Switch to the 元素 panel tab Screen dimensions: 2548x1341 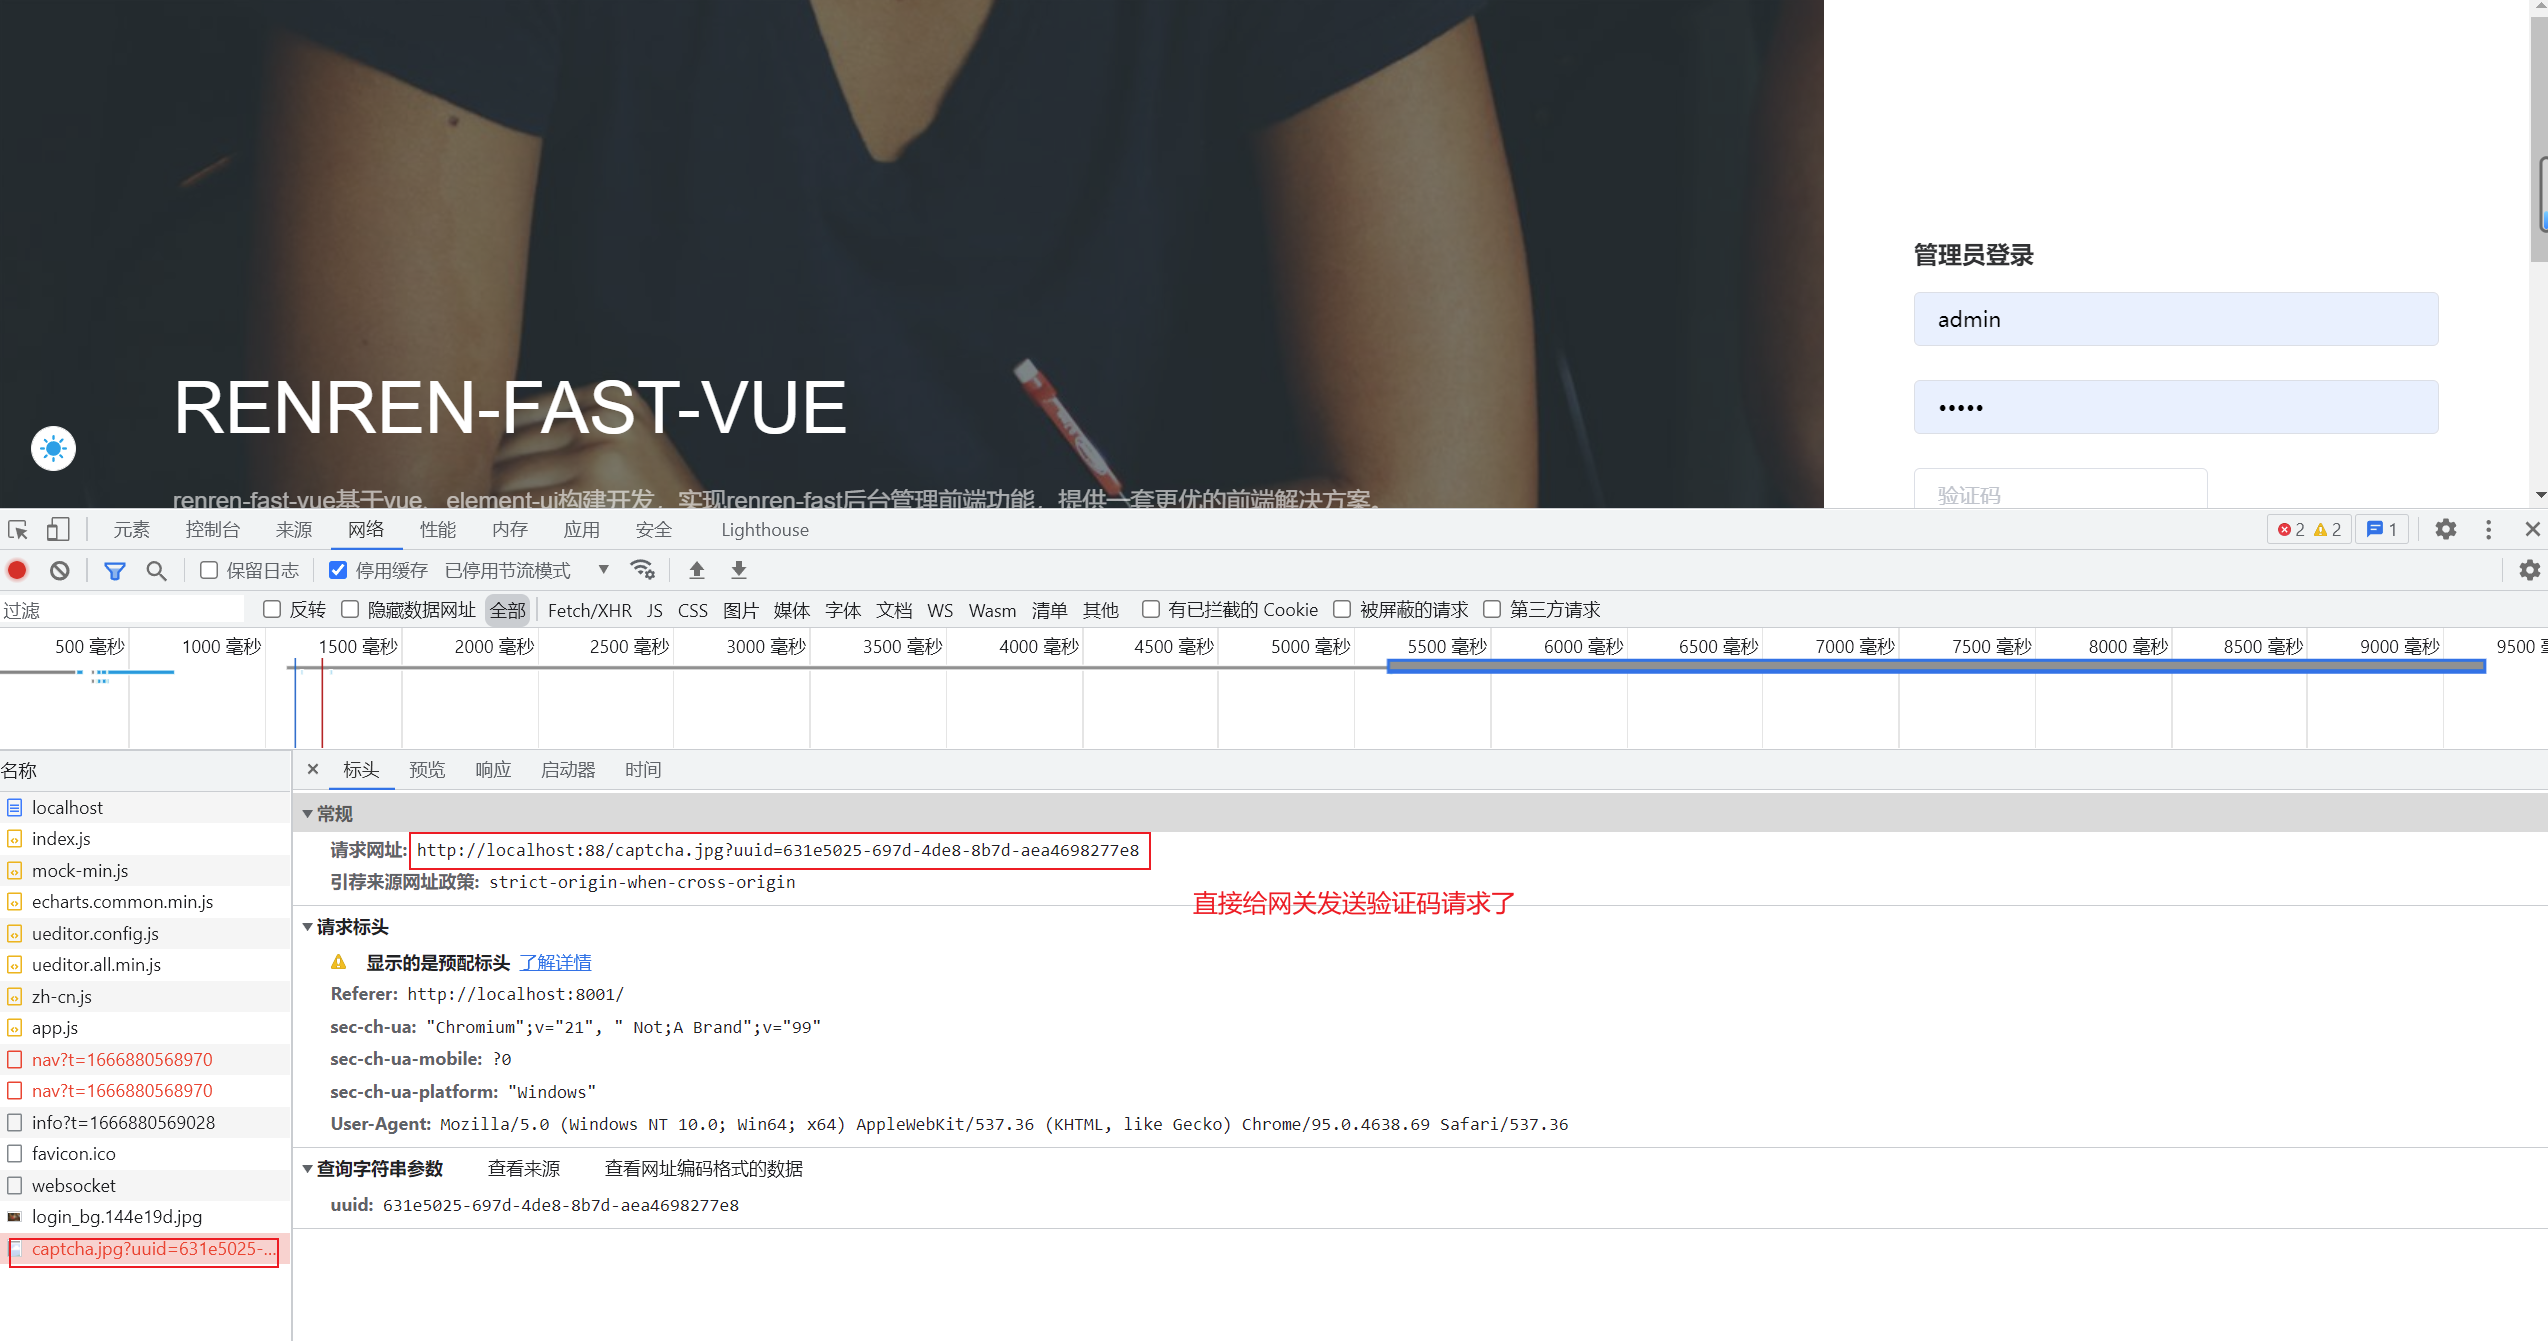[x=131, y=529]
